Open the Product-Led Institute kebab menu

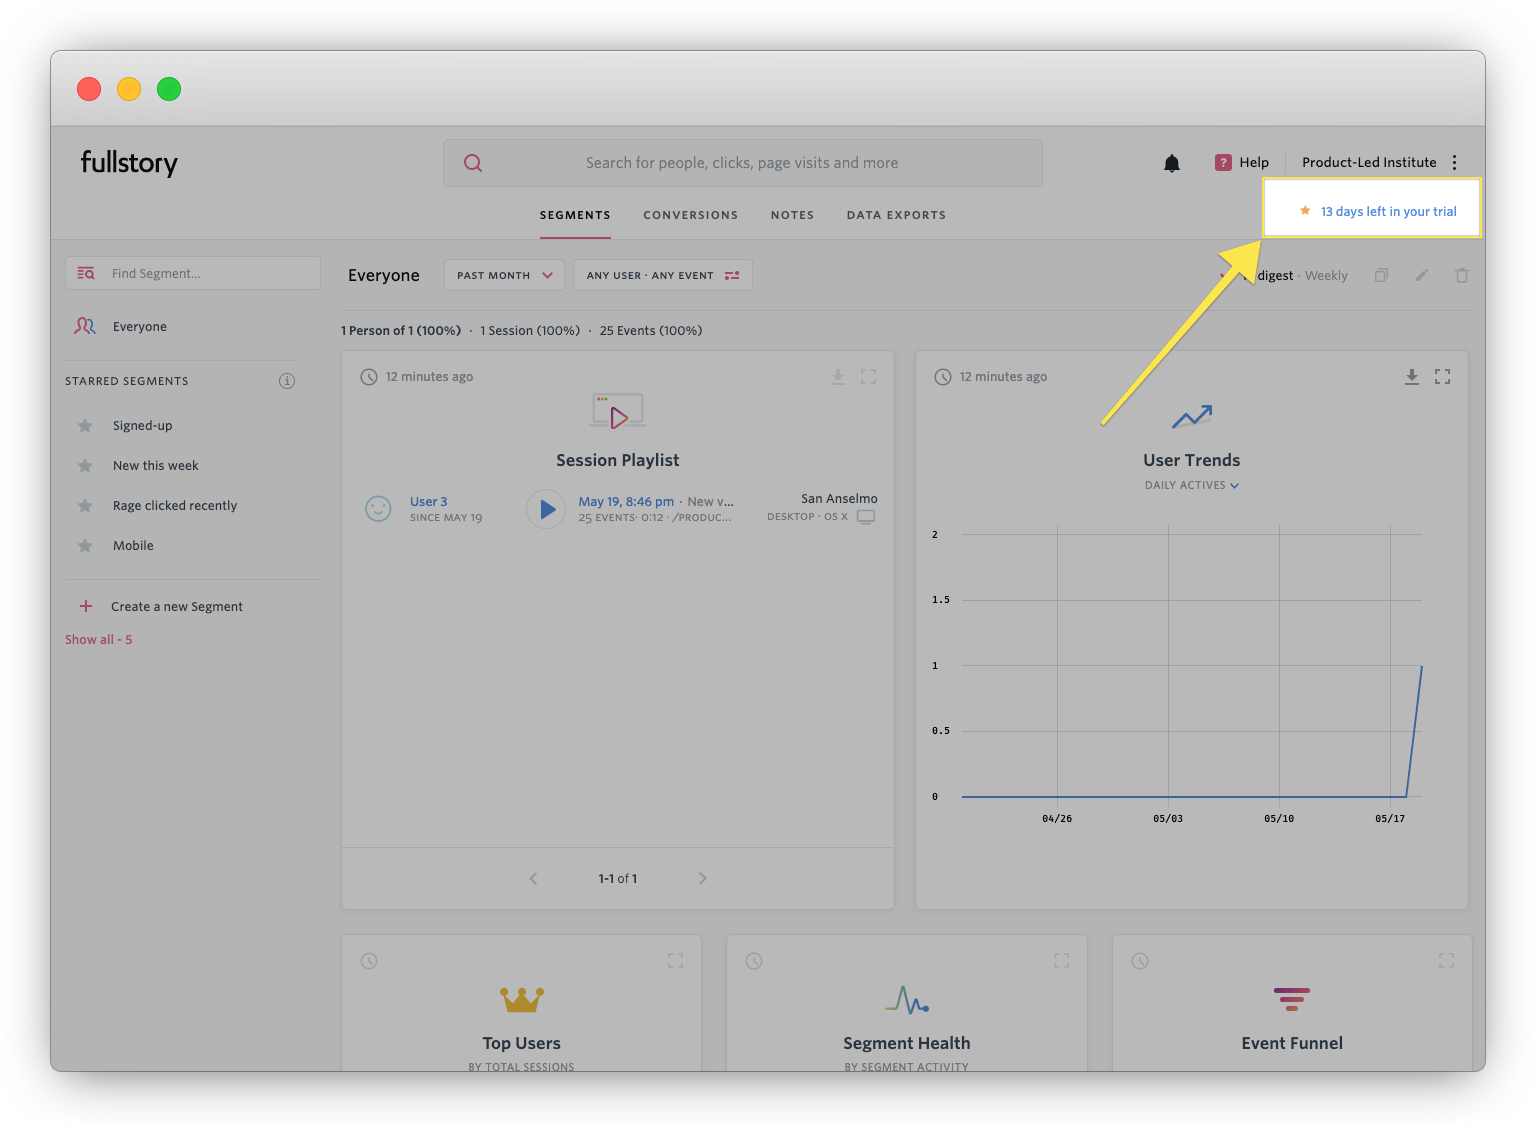pos(1454,163)
